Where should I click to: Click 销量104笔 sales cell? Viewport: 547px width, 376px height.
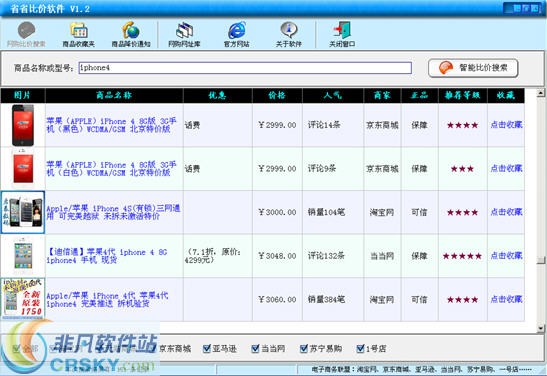coord(333,212)
